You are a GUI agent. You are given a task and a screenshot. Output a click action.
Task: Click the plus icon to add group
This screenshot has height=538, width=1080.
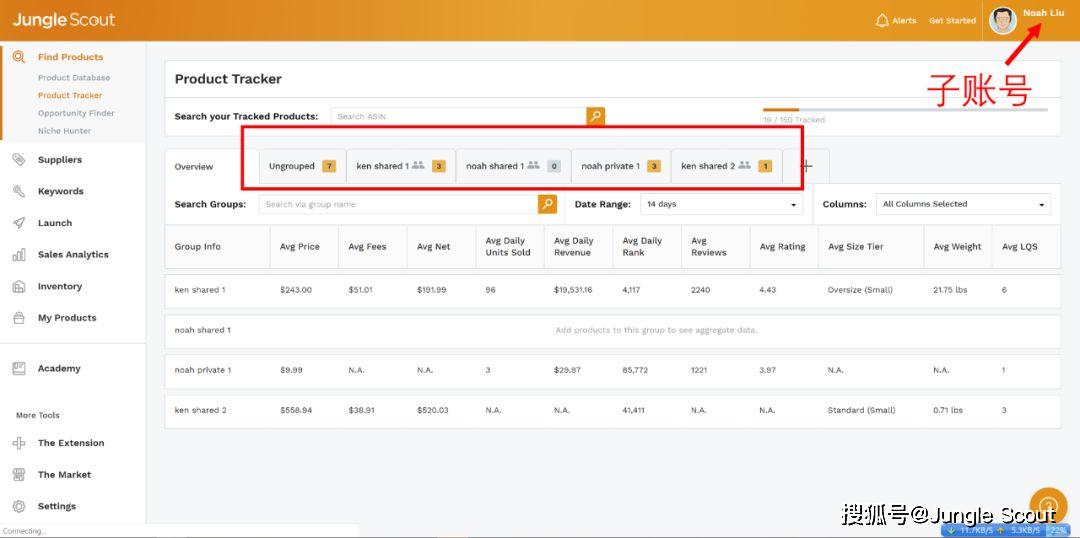(807, 166)
